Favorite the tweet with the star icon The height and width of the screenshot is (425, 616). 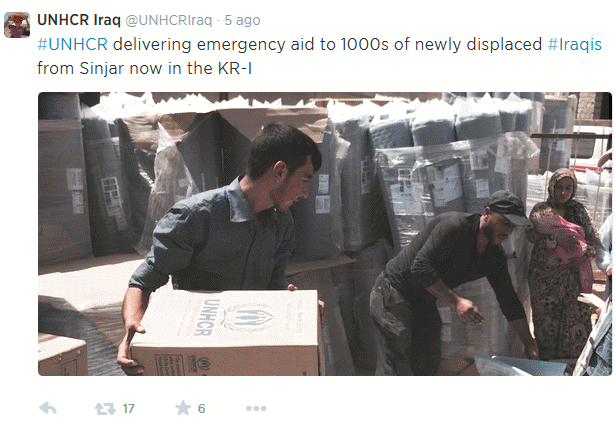[183, 408]
